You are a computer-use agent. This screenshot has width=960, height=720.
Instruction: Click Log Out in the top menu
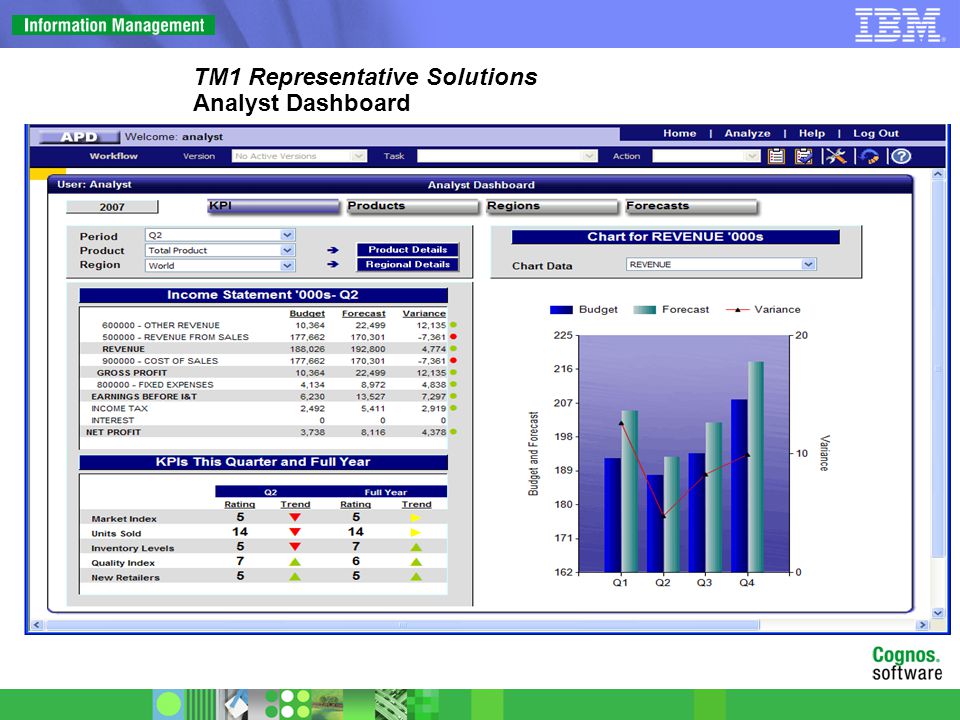click(876, 133)
